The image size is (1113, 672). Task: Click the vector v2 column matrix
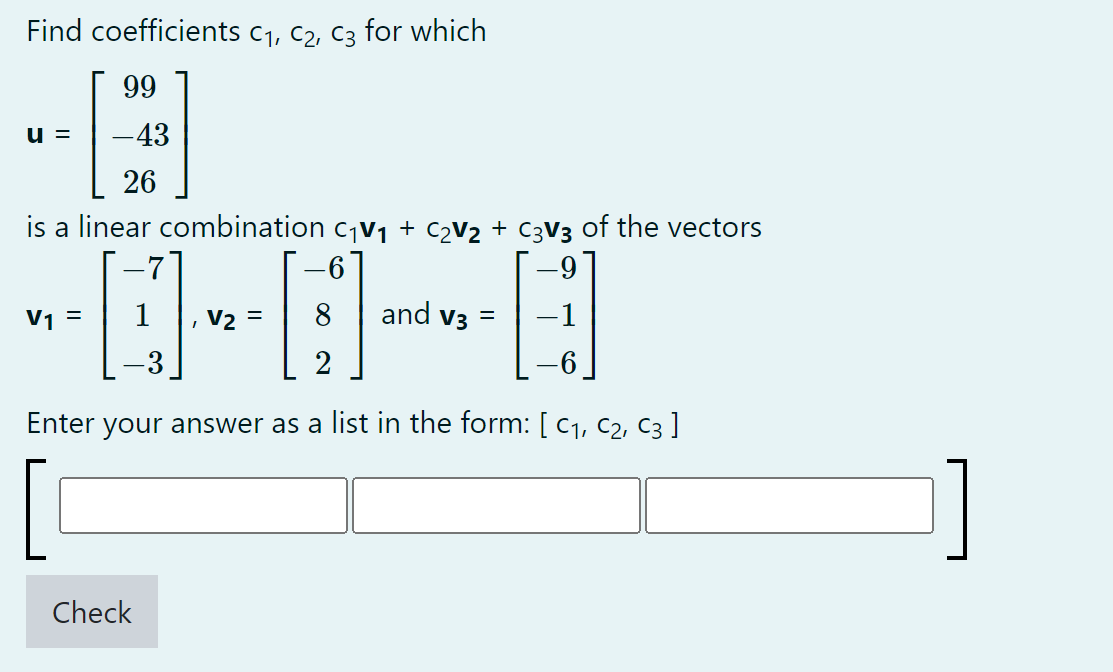click(x=325, y=316)
